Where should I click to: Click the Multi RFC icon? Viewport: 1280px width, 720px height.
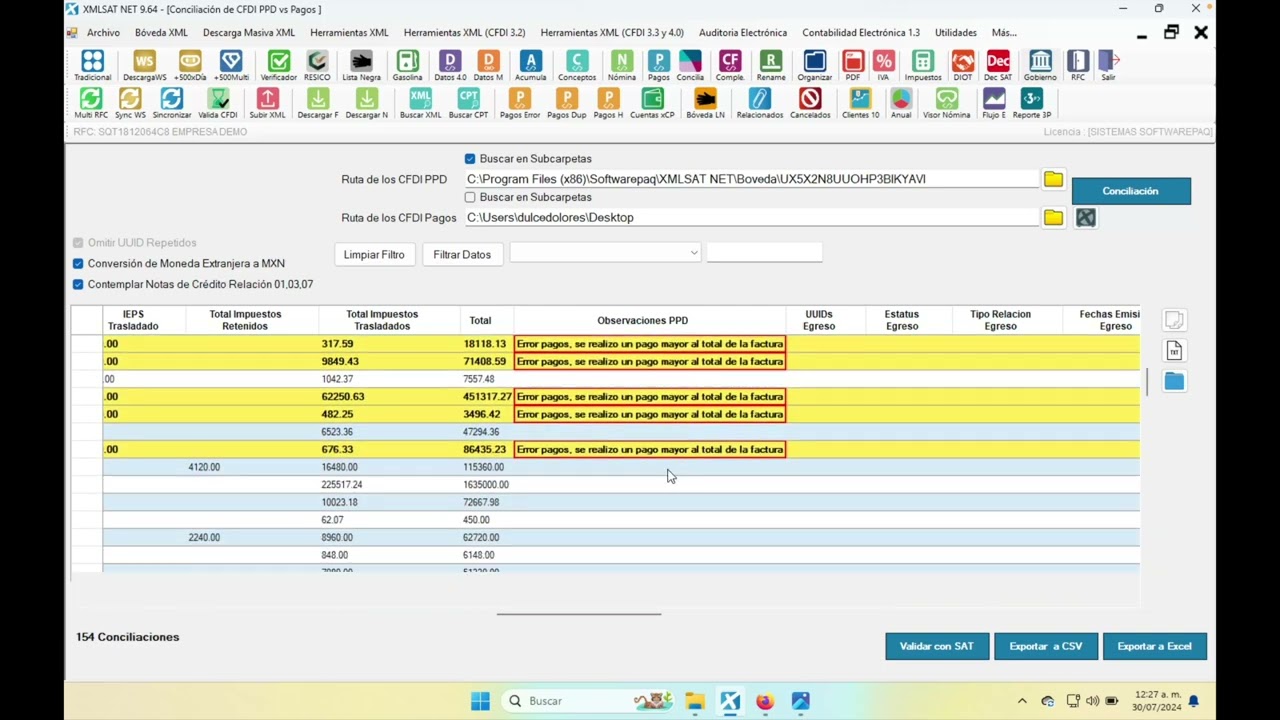tap(91, 104)
